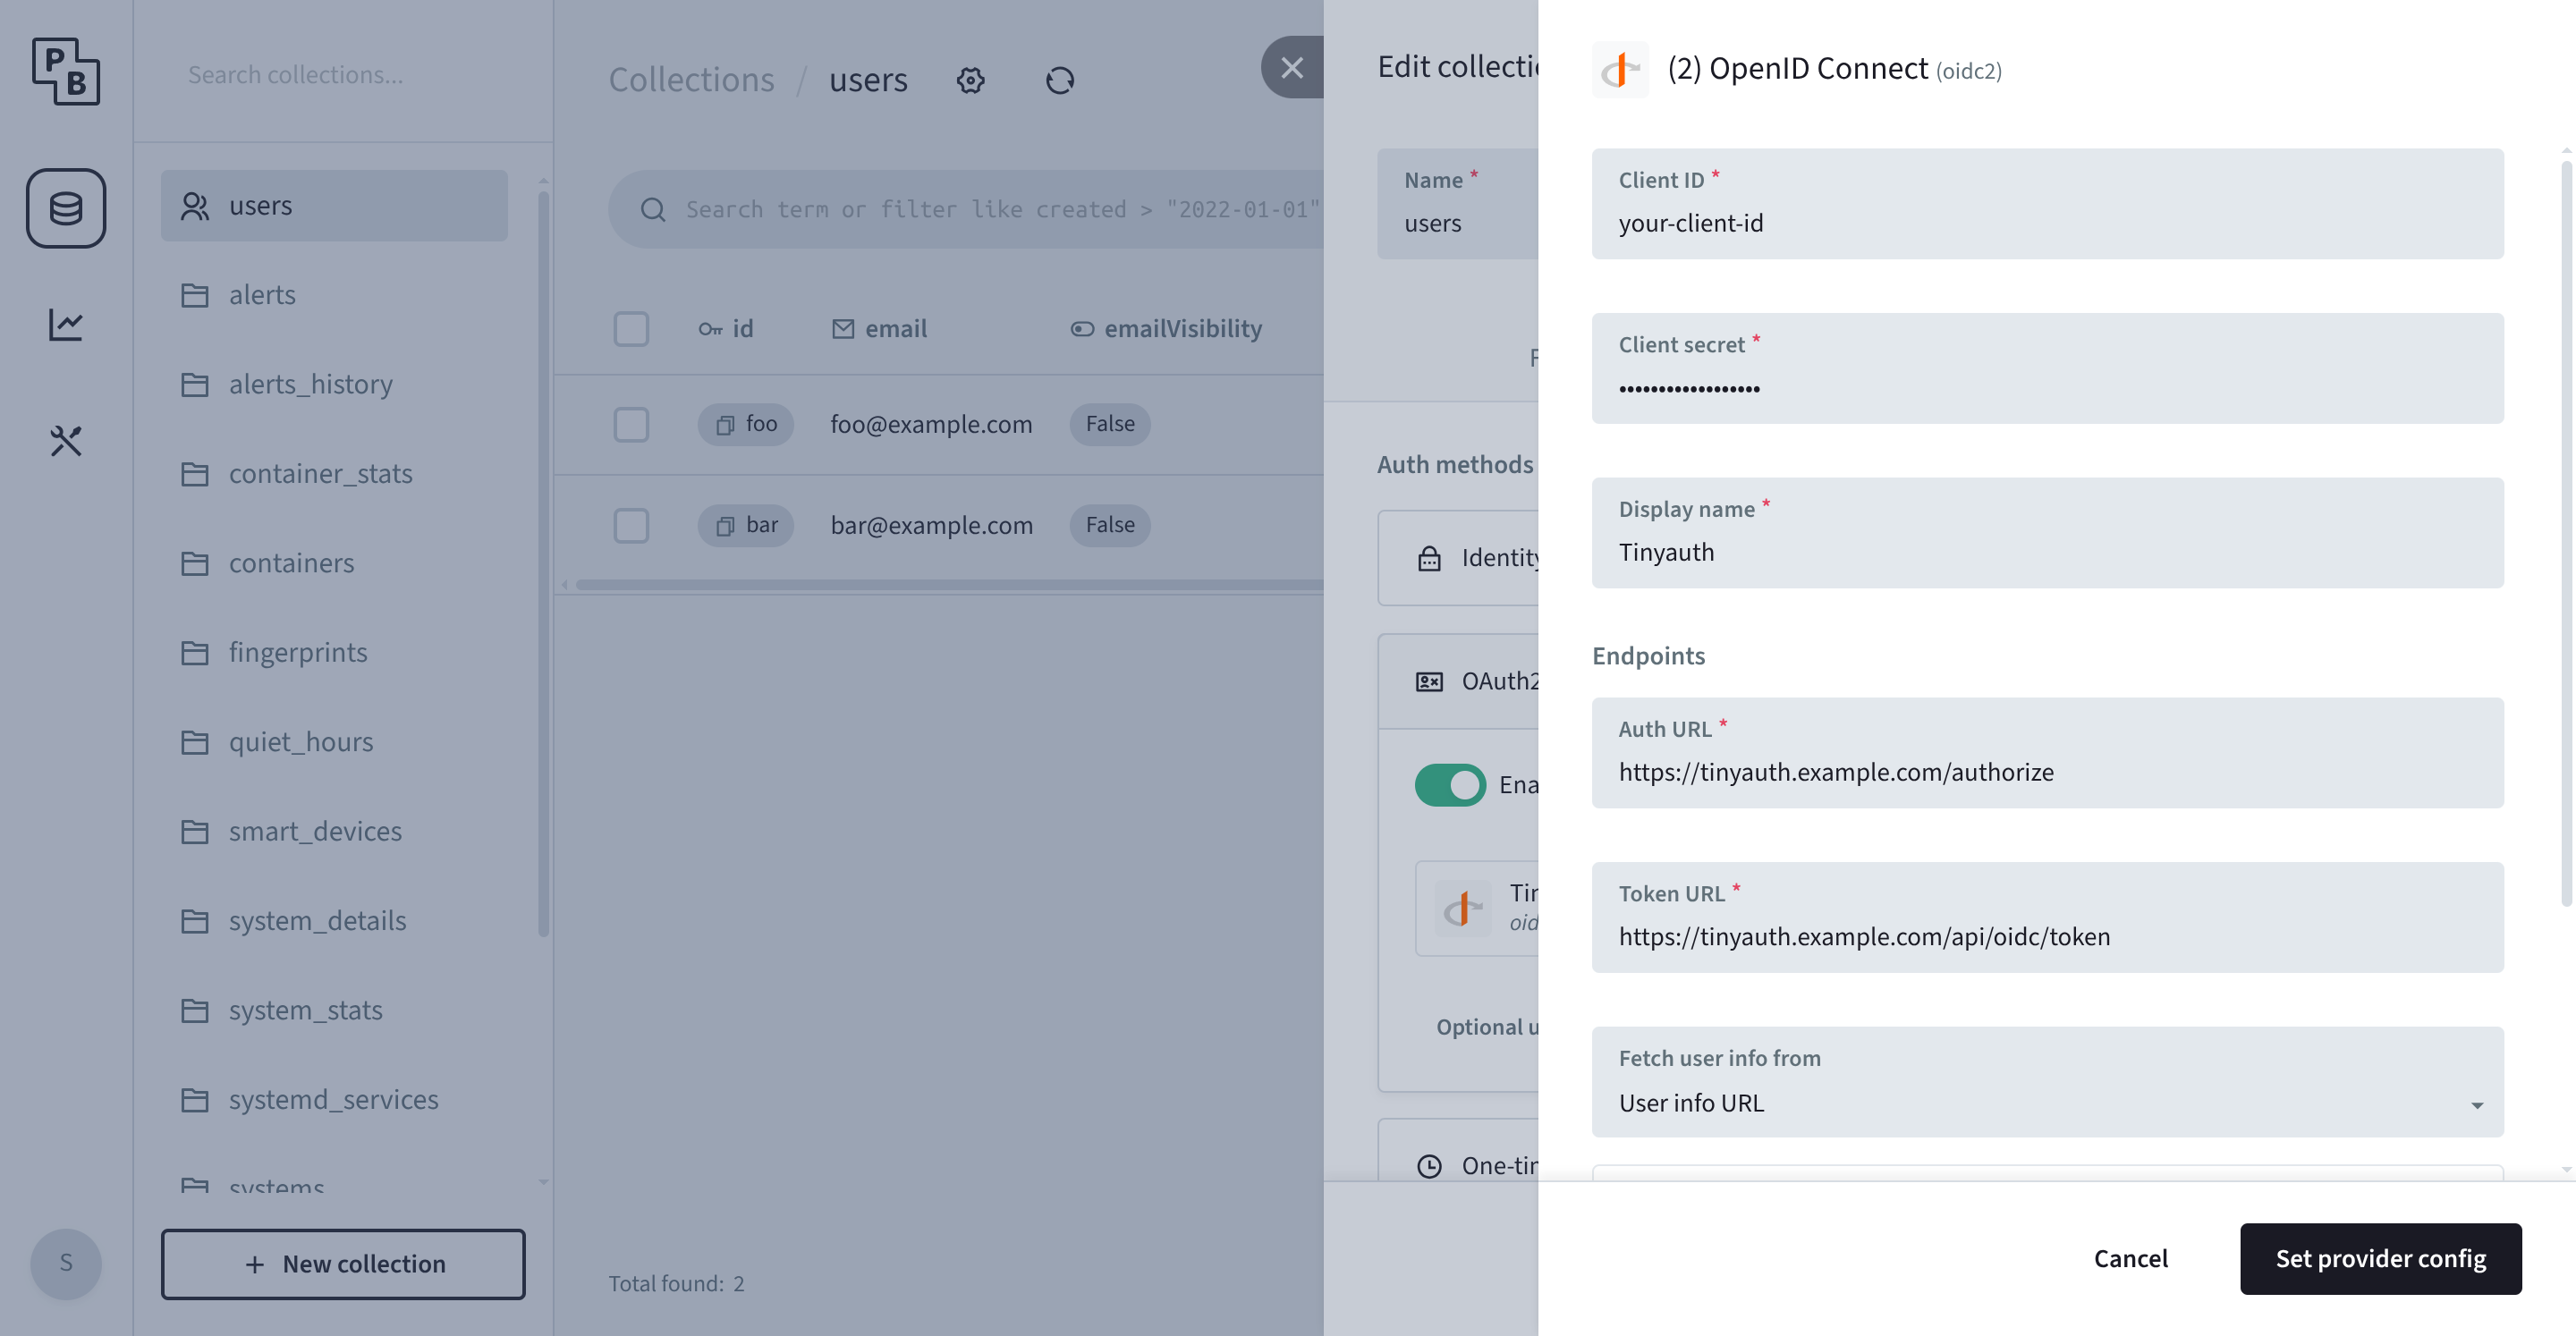Open users collection settings gear icon
The image size is (2576, 1336).
click(970, 80)
